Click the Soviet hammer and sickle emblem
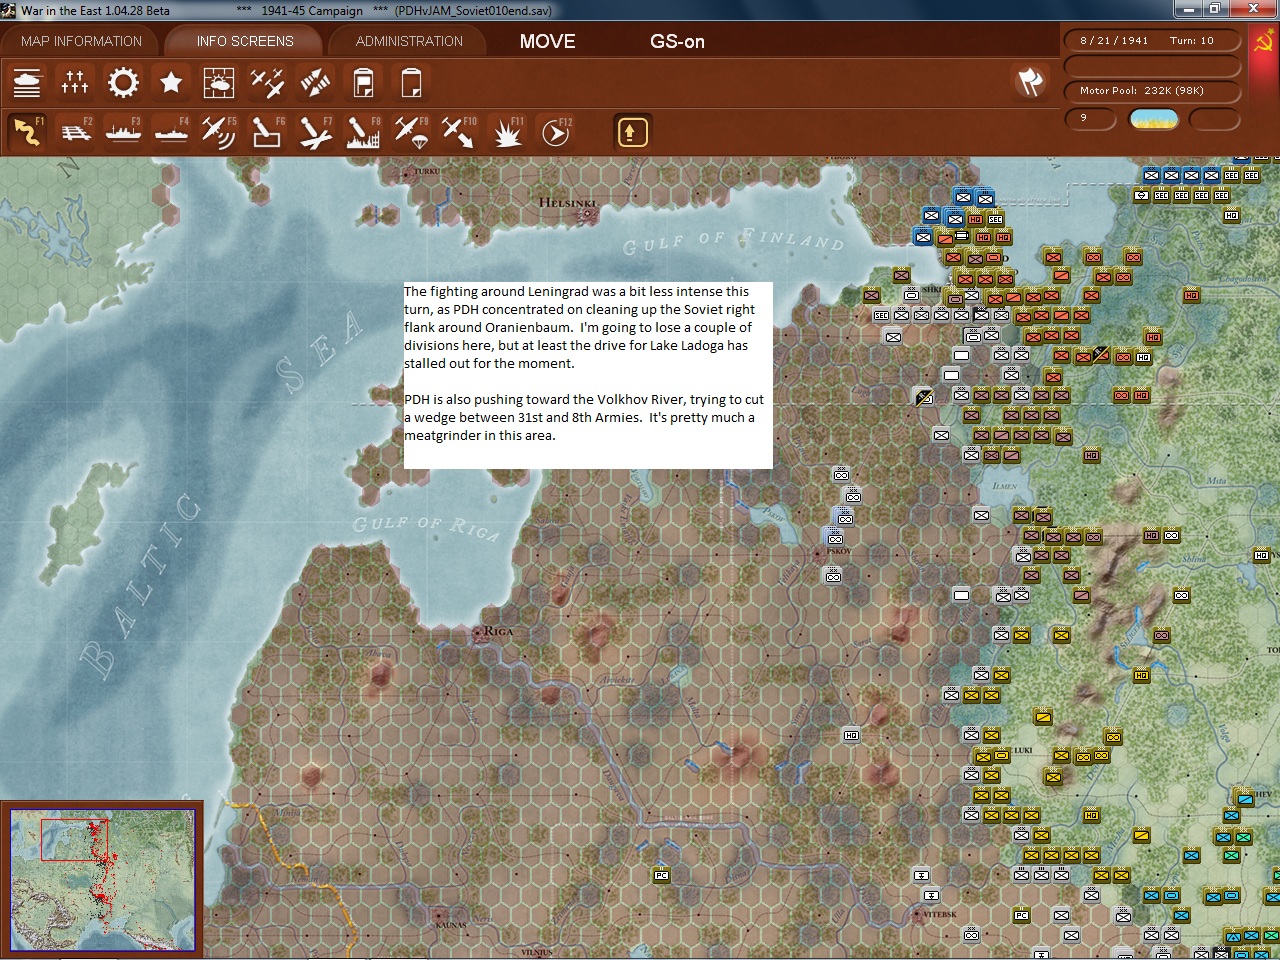Viewport: 1280px width, 960px height. (x=1263, y=43)
